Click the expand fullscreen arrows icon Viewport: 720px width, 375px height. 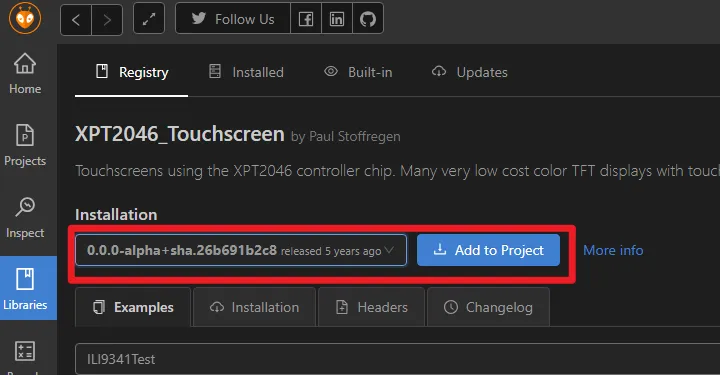(149, 19)
